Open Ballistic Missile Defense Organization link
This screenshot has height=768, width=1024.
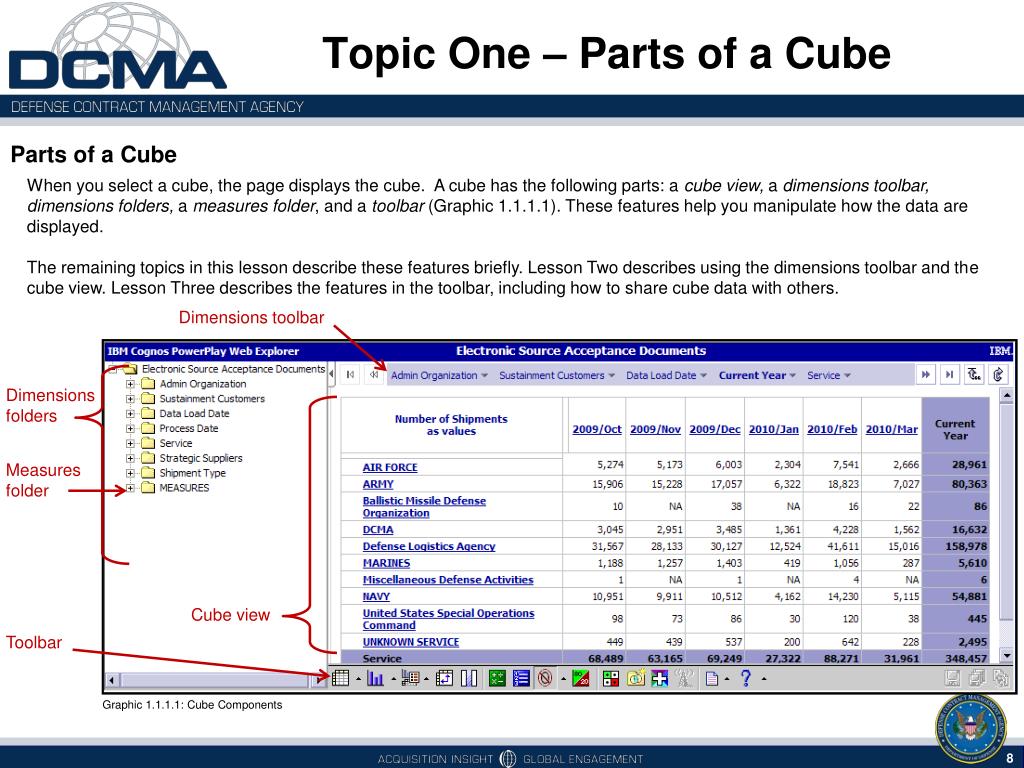[424, 507]
